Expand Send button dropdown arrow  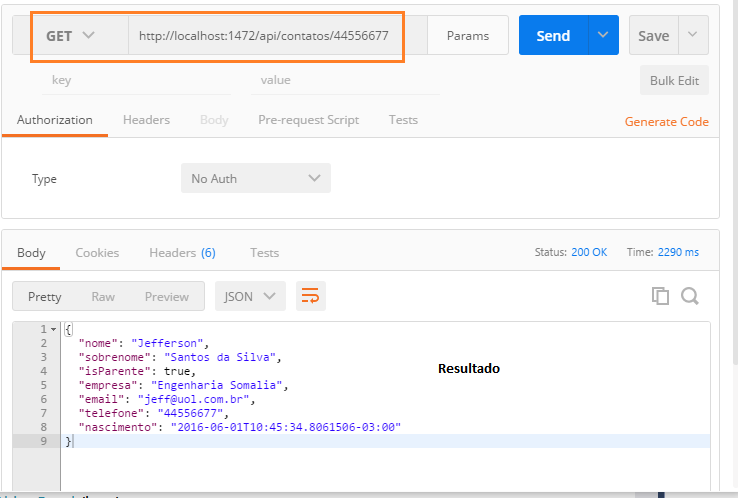click(603, 35)
